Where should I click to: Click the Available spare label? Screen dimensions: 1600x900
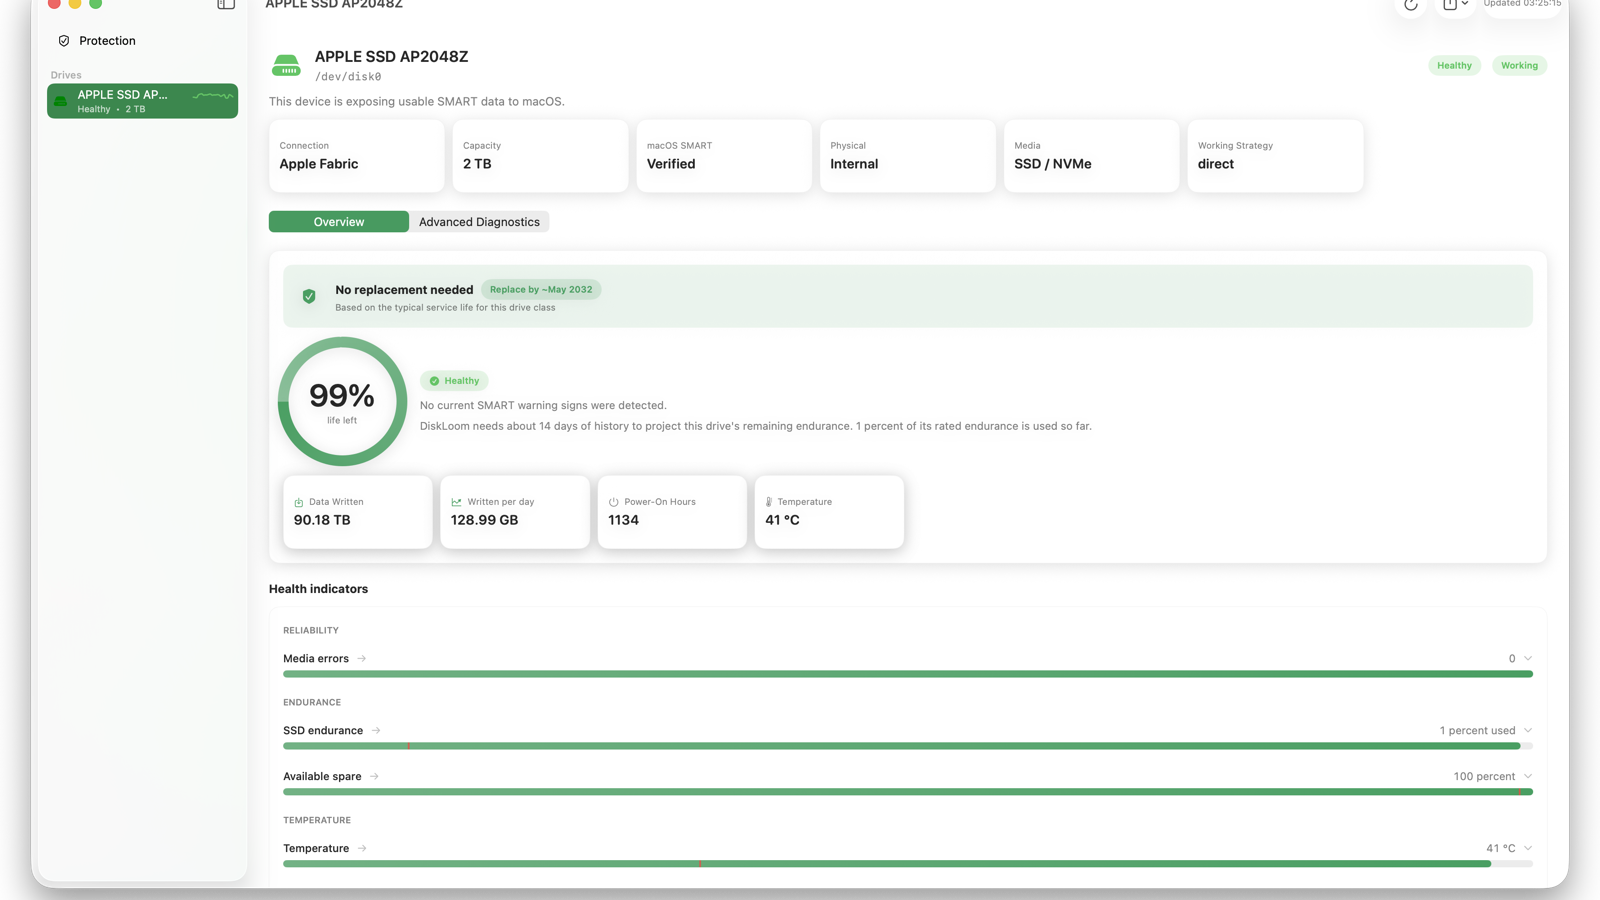[322, 777]
